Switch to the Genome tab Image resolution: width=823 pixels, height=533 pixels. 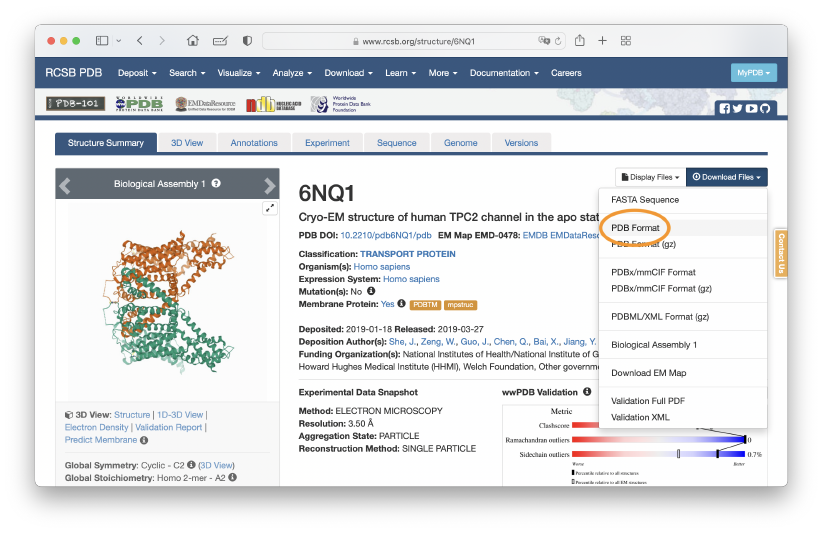460,143
